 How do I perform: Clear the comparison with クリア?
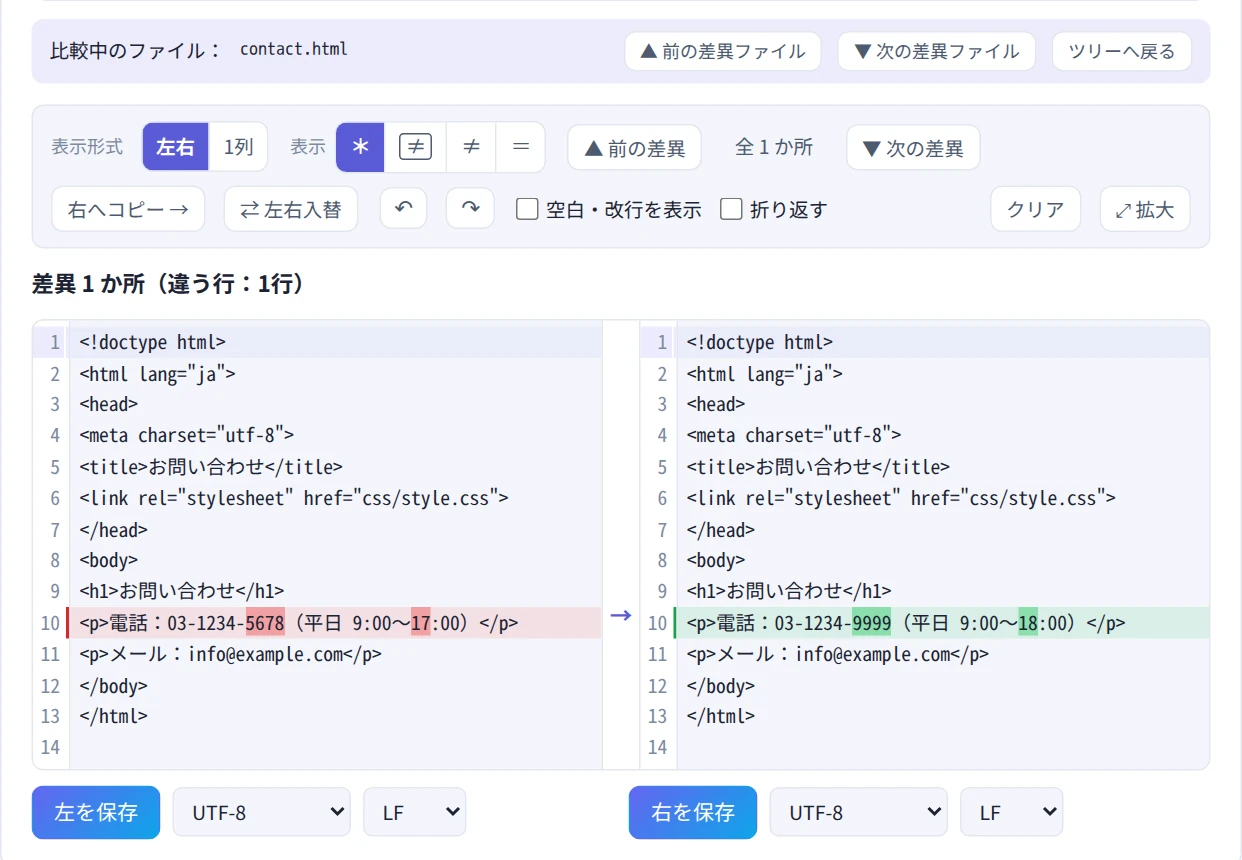click(x=1036, y=209)
